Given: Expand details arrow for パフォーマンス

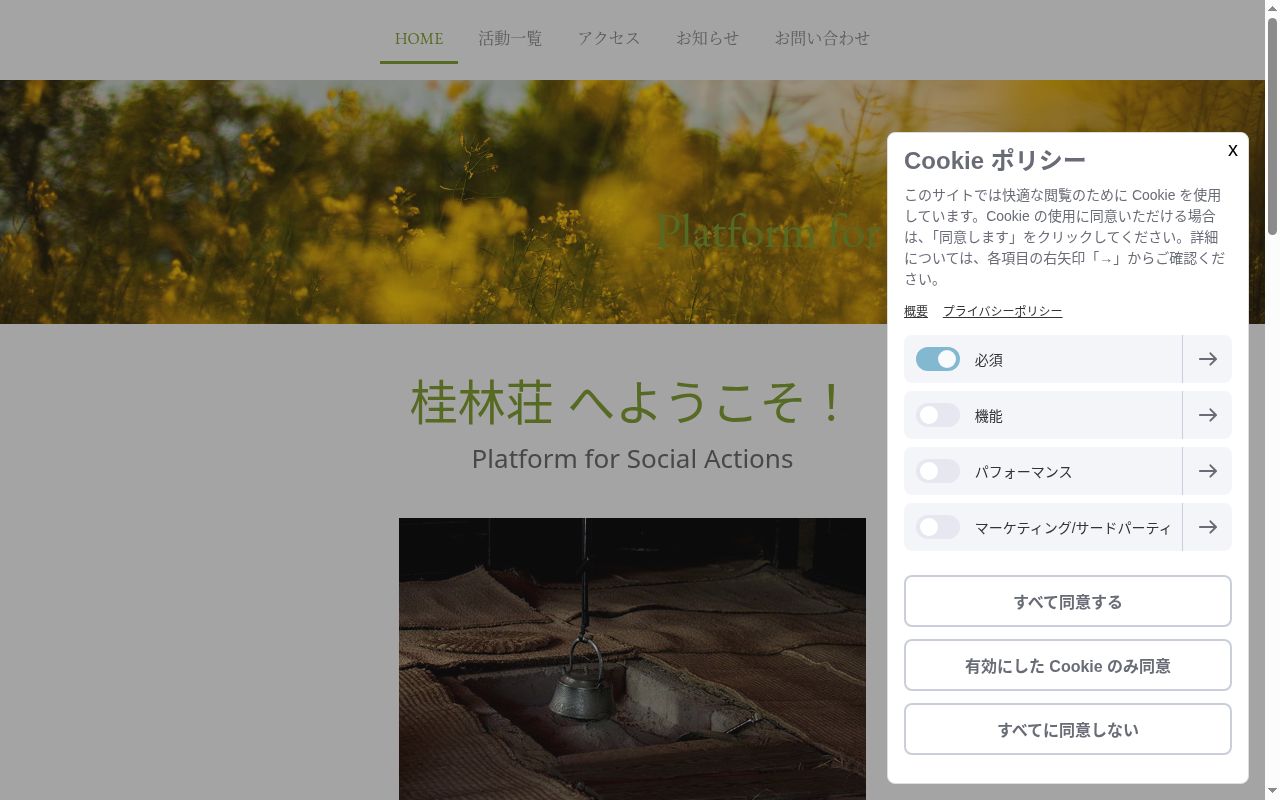Looking at the screenshot, I should [x=1207, y=471].
